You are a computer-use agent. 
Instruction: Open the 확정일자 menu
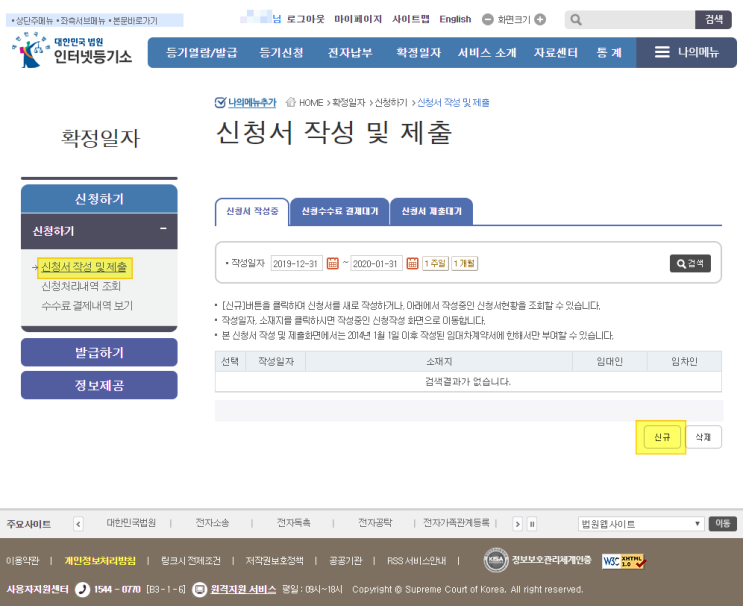pos(418,53)
